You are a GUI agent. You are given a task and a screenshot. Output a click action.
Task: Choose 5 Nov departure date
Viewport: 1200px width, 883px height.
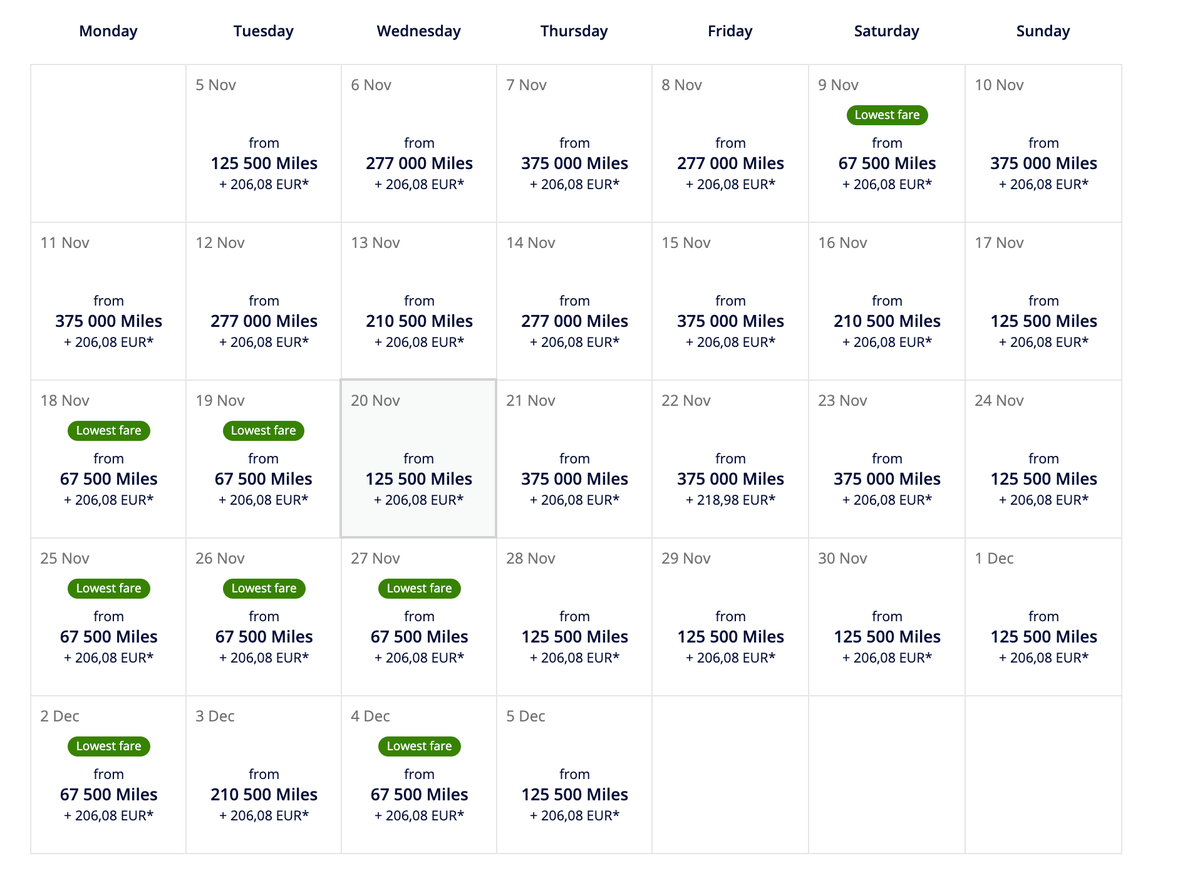click(263, 143)
